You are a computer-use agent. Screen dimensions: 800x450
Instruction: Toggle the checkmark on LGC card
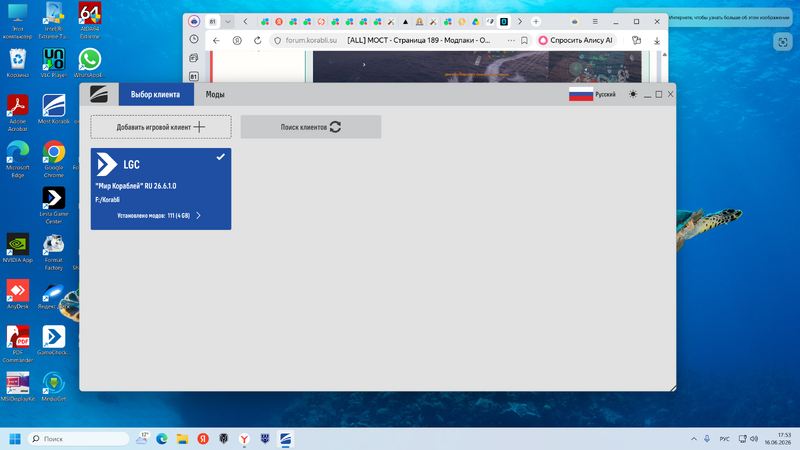point(220,157)
